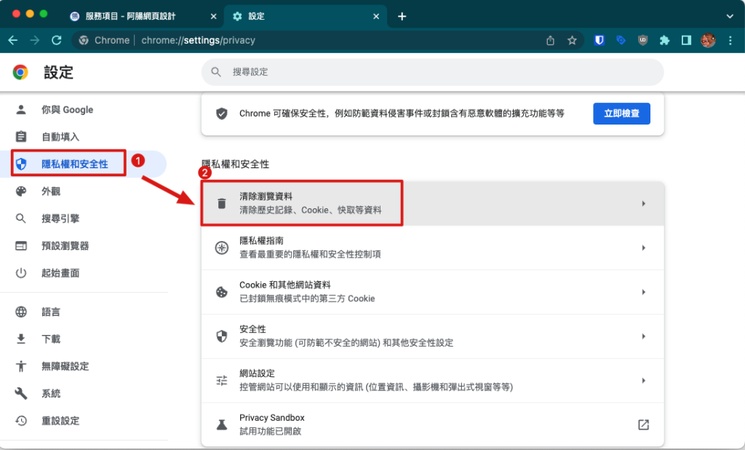Open a new tab with plus button
Viewport: 745px width, 450px height.
pos(402,16)
